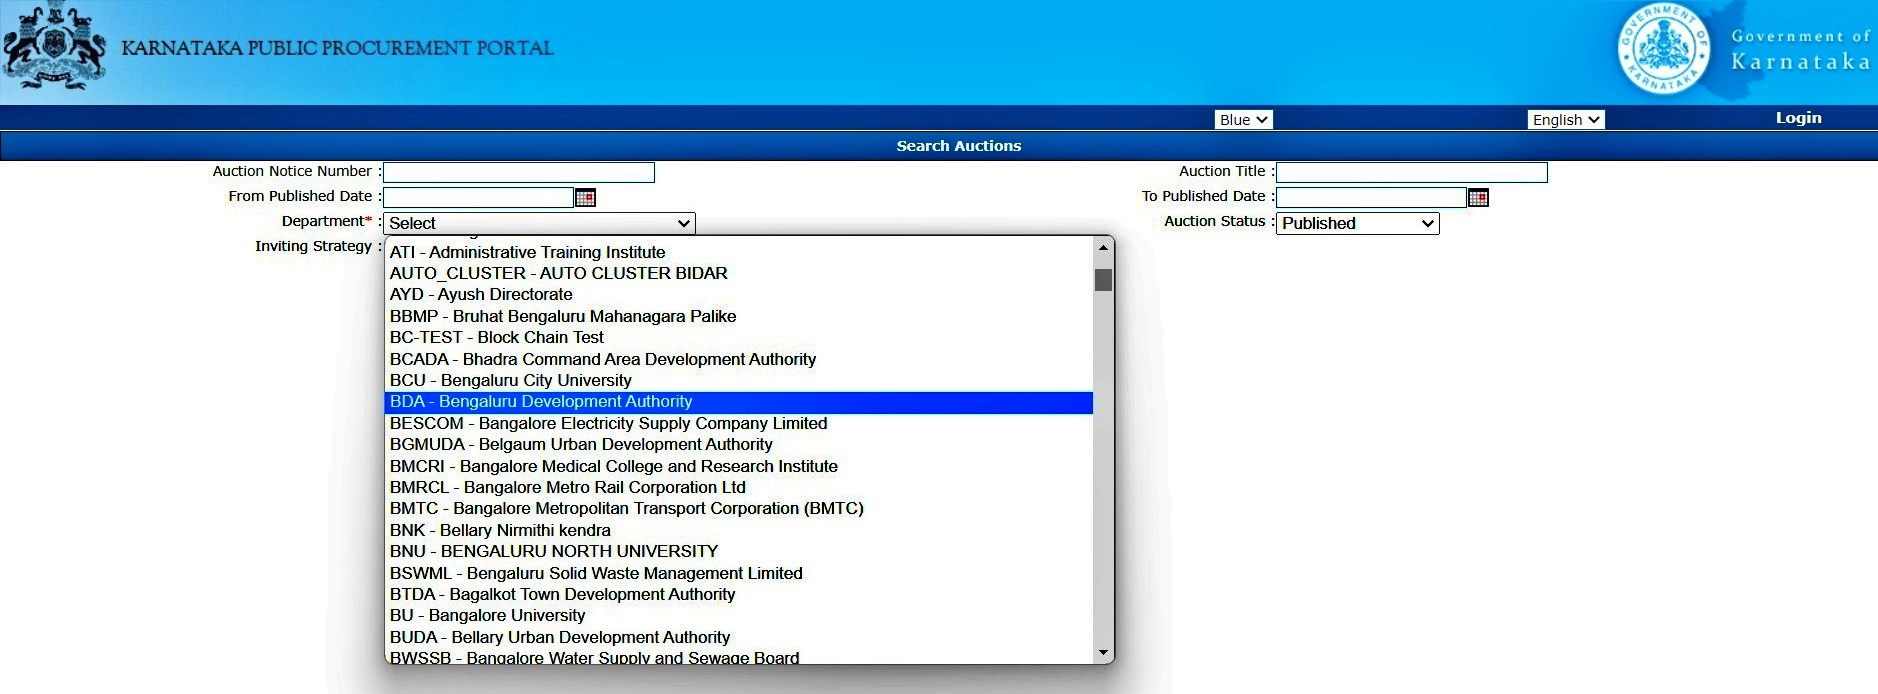This screenshot has width=1878, height=694.
Task: Pick BCU - Bengaluru City University
Action: (739, 380)
